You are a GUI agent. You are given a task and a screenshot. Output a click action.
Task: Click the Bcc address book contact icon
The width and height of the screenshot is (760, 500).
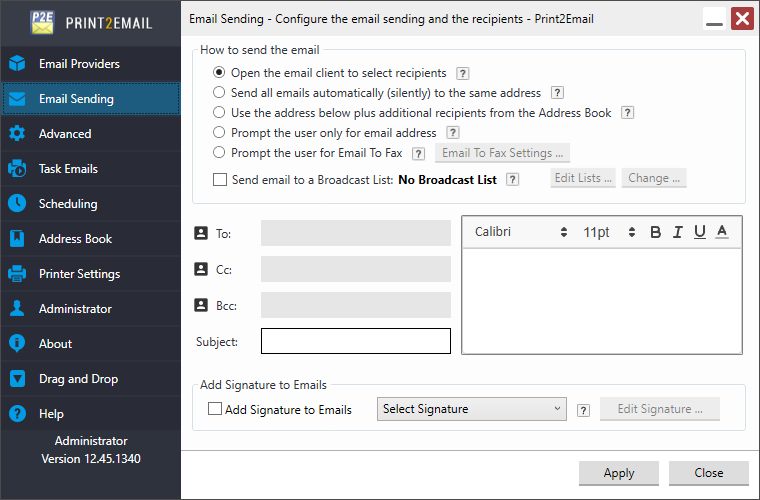click(200, 305)
